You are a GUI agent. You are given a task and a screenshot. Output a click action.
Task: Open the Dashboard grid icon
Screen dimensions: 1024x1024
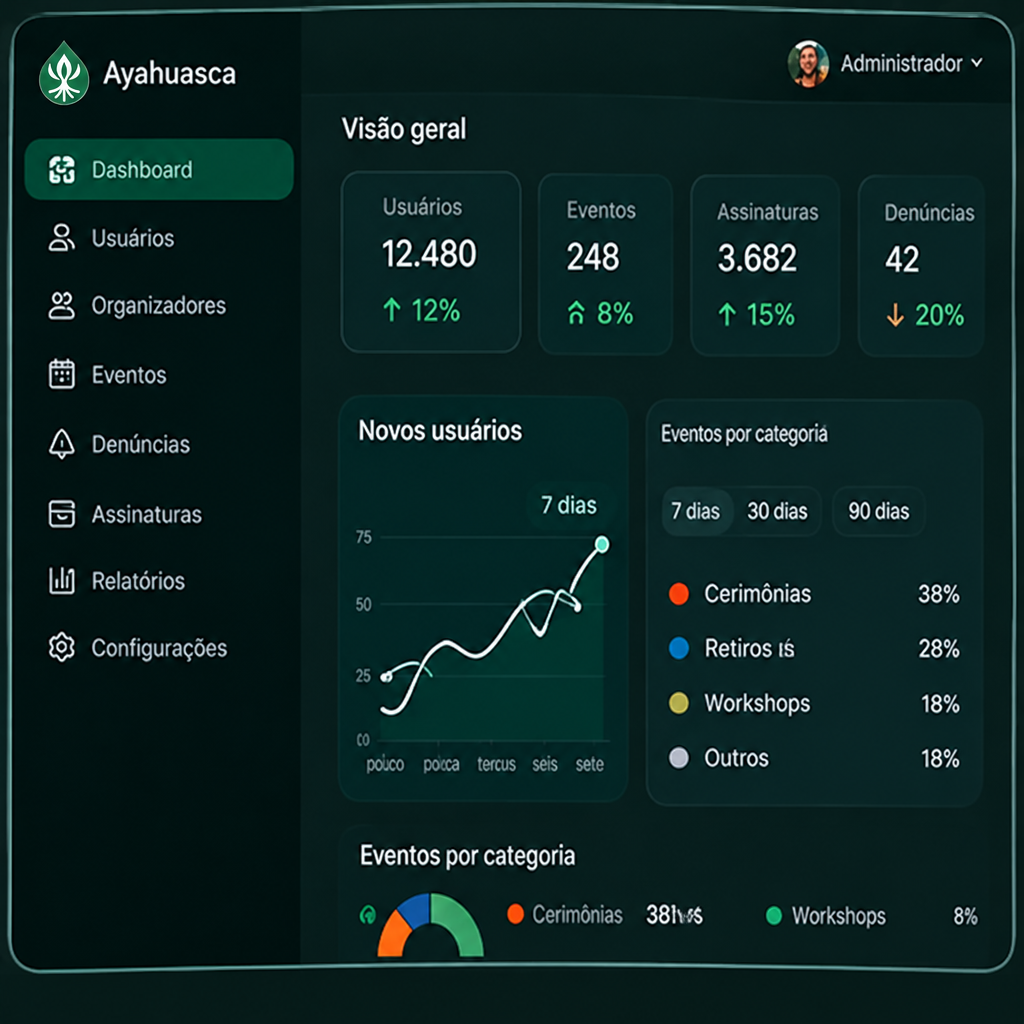[x=62, y=170]
